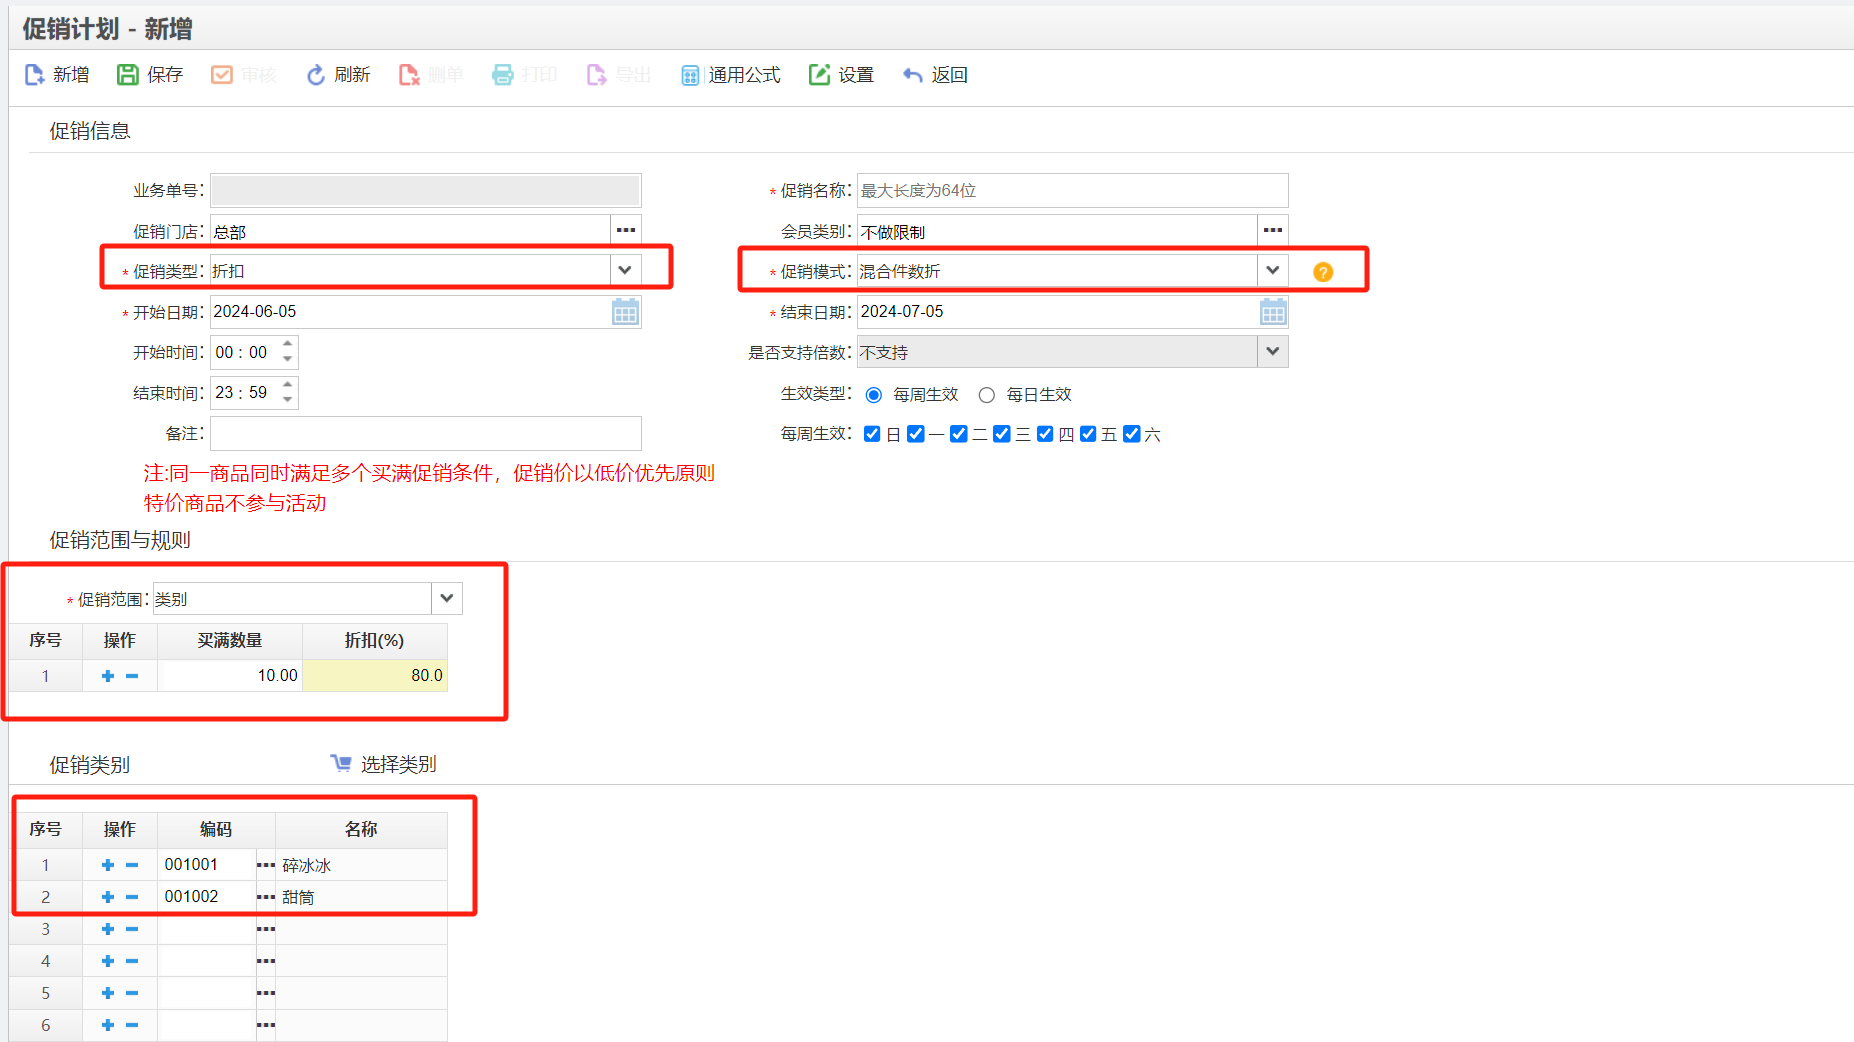The height and width of the screenshot is (1042, 1854).
Task: Click the 业务单号 field
Action: [426, 190]
